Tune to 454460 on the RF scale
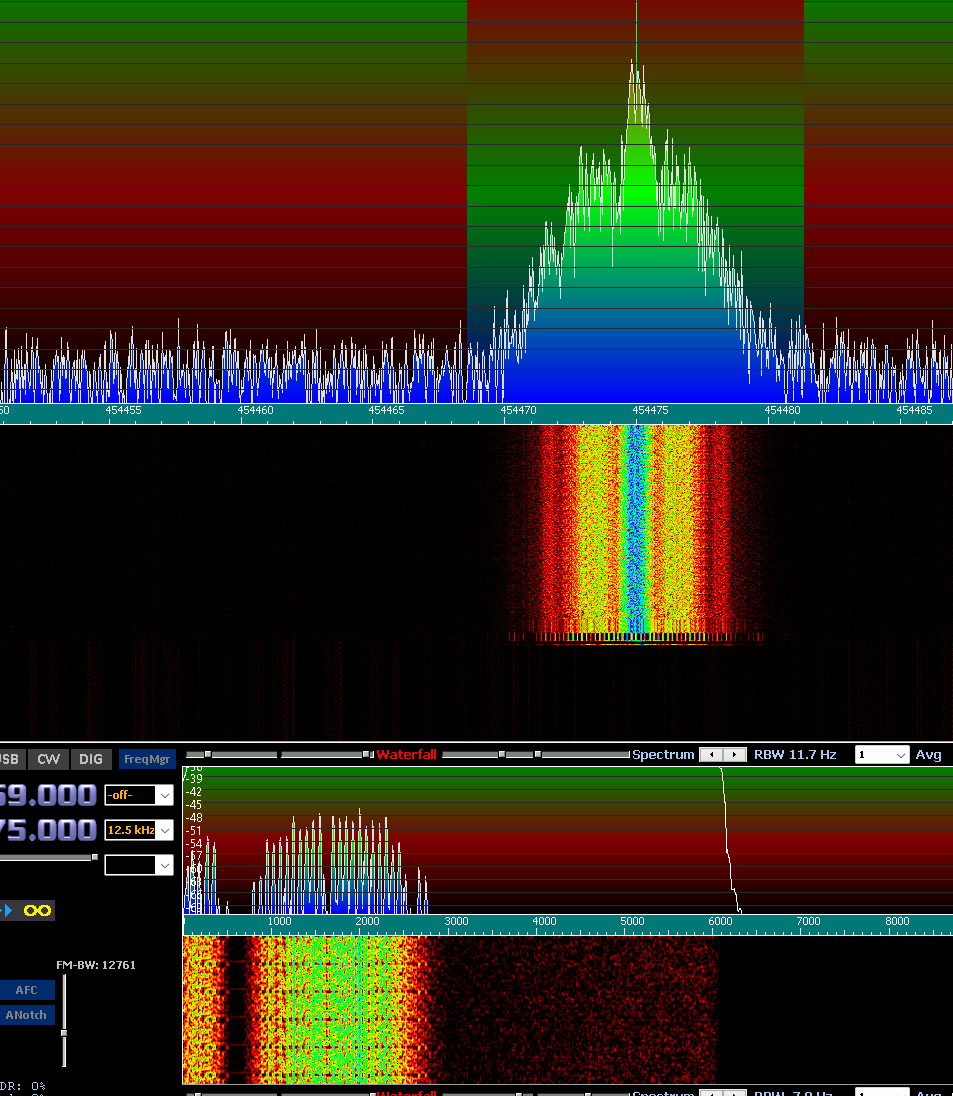 [255, 410]
